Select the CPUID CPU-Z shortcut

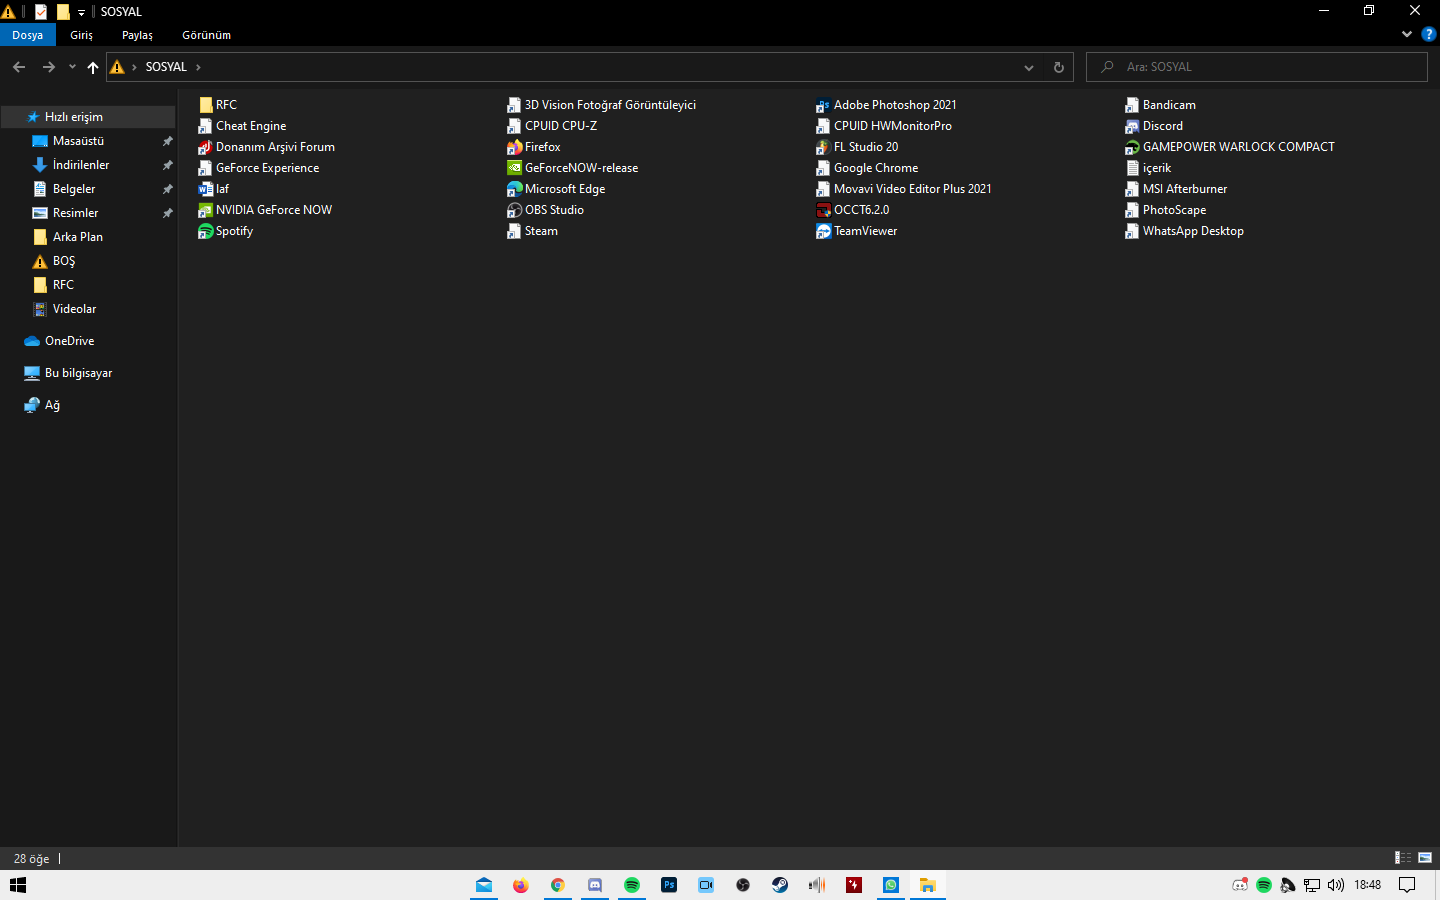552,126
